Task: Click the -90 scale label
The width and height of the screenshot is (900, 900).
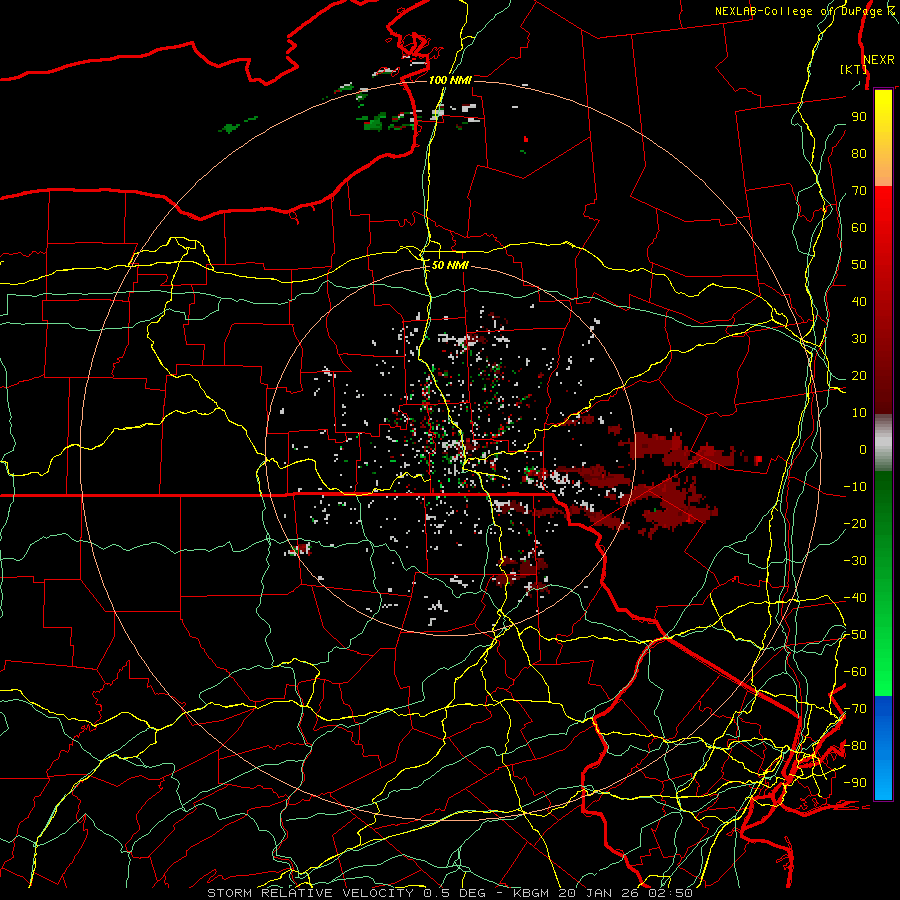Action: (855, 783)
